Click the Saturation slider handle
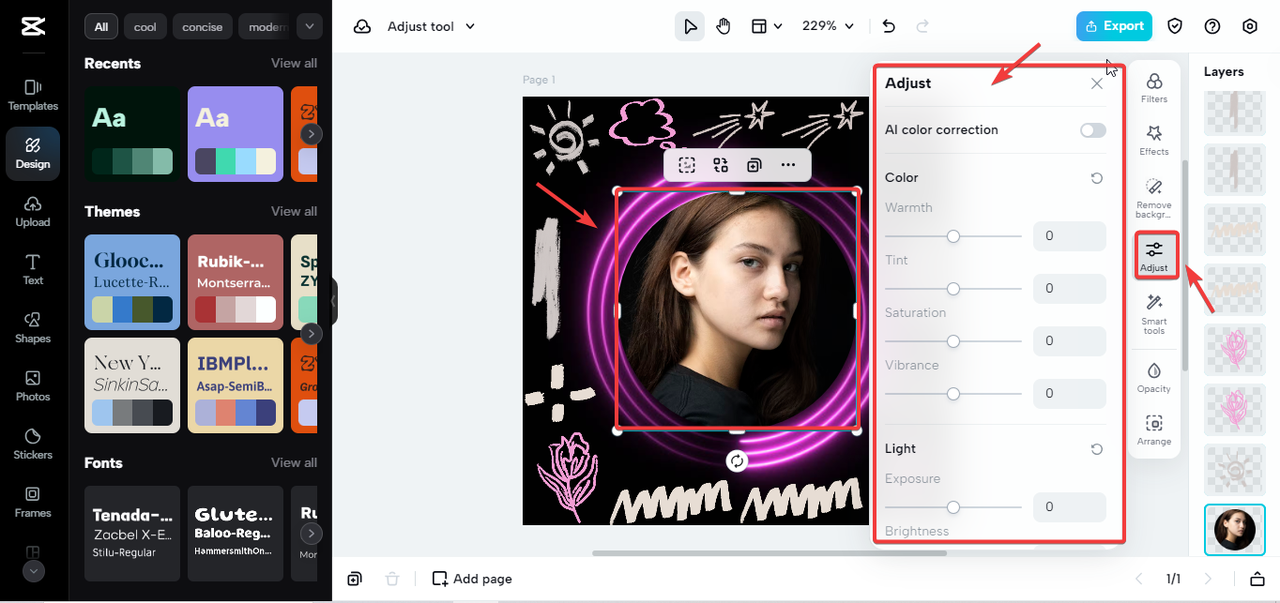This screenshot has width=1280, height=603. pos(953,341)
